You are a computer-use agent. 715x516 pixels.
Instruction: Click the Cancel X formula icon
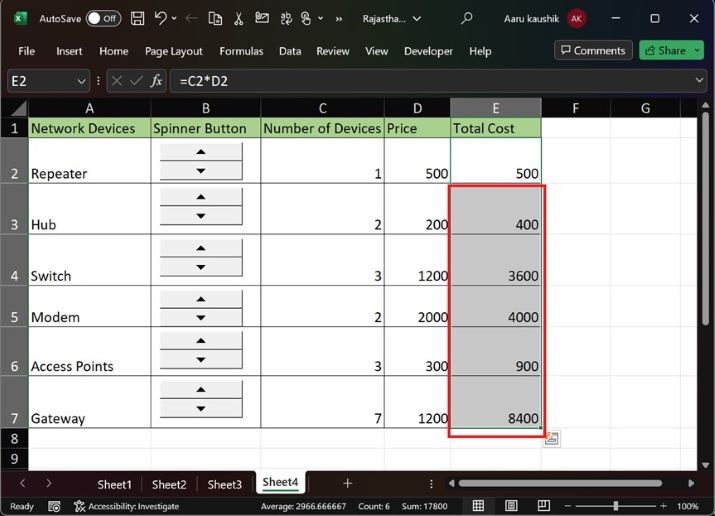[117, 81]
